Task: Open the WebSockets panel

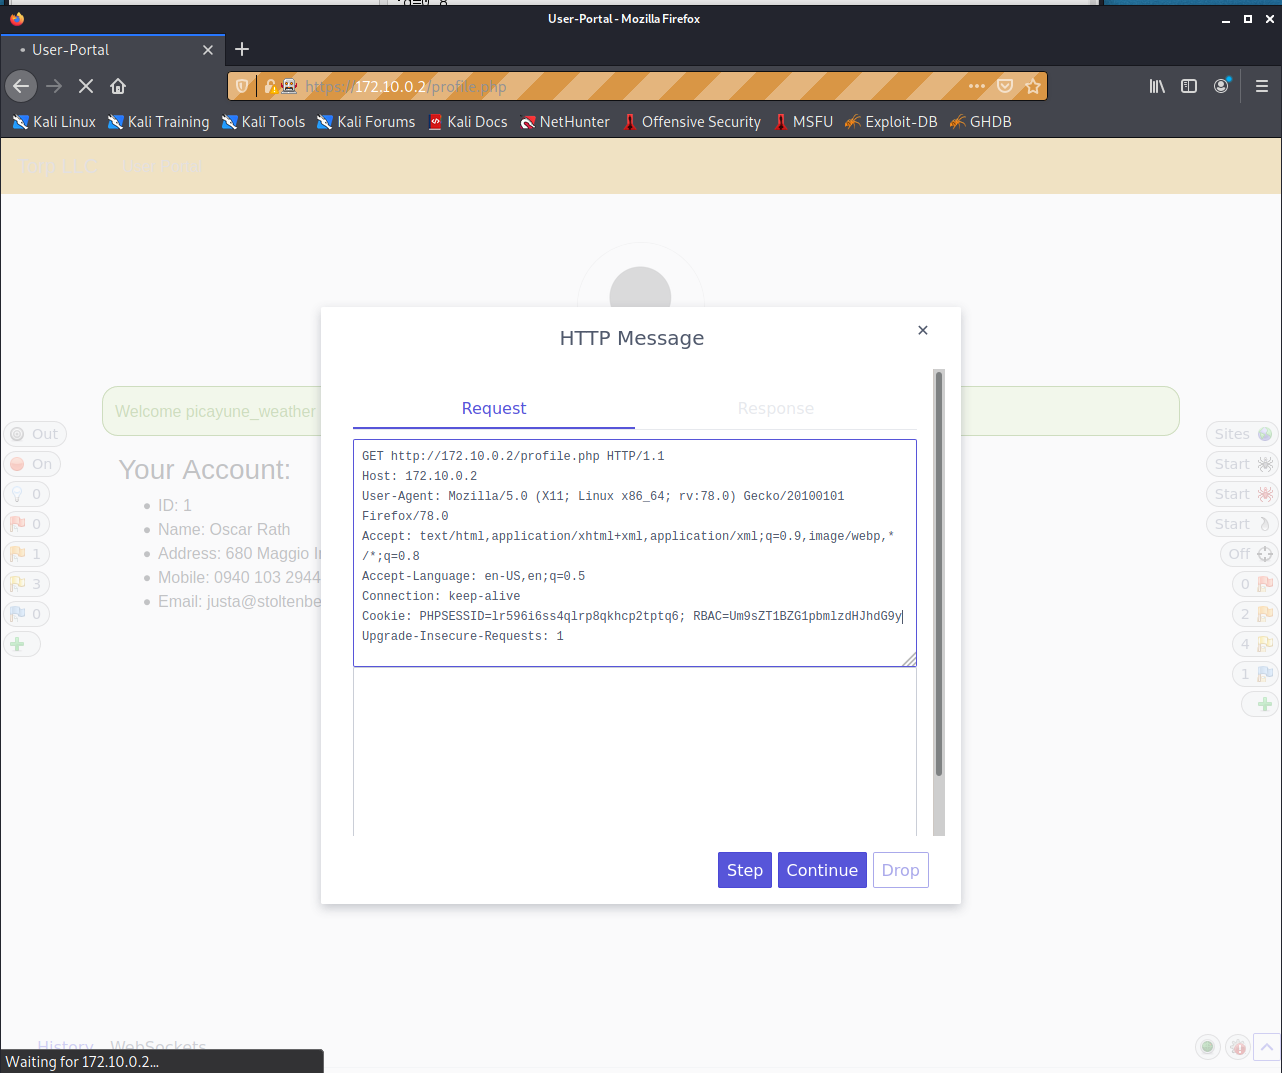Action: coord(157,1046)
